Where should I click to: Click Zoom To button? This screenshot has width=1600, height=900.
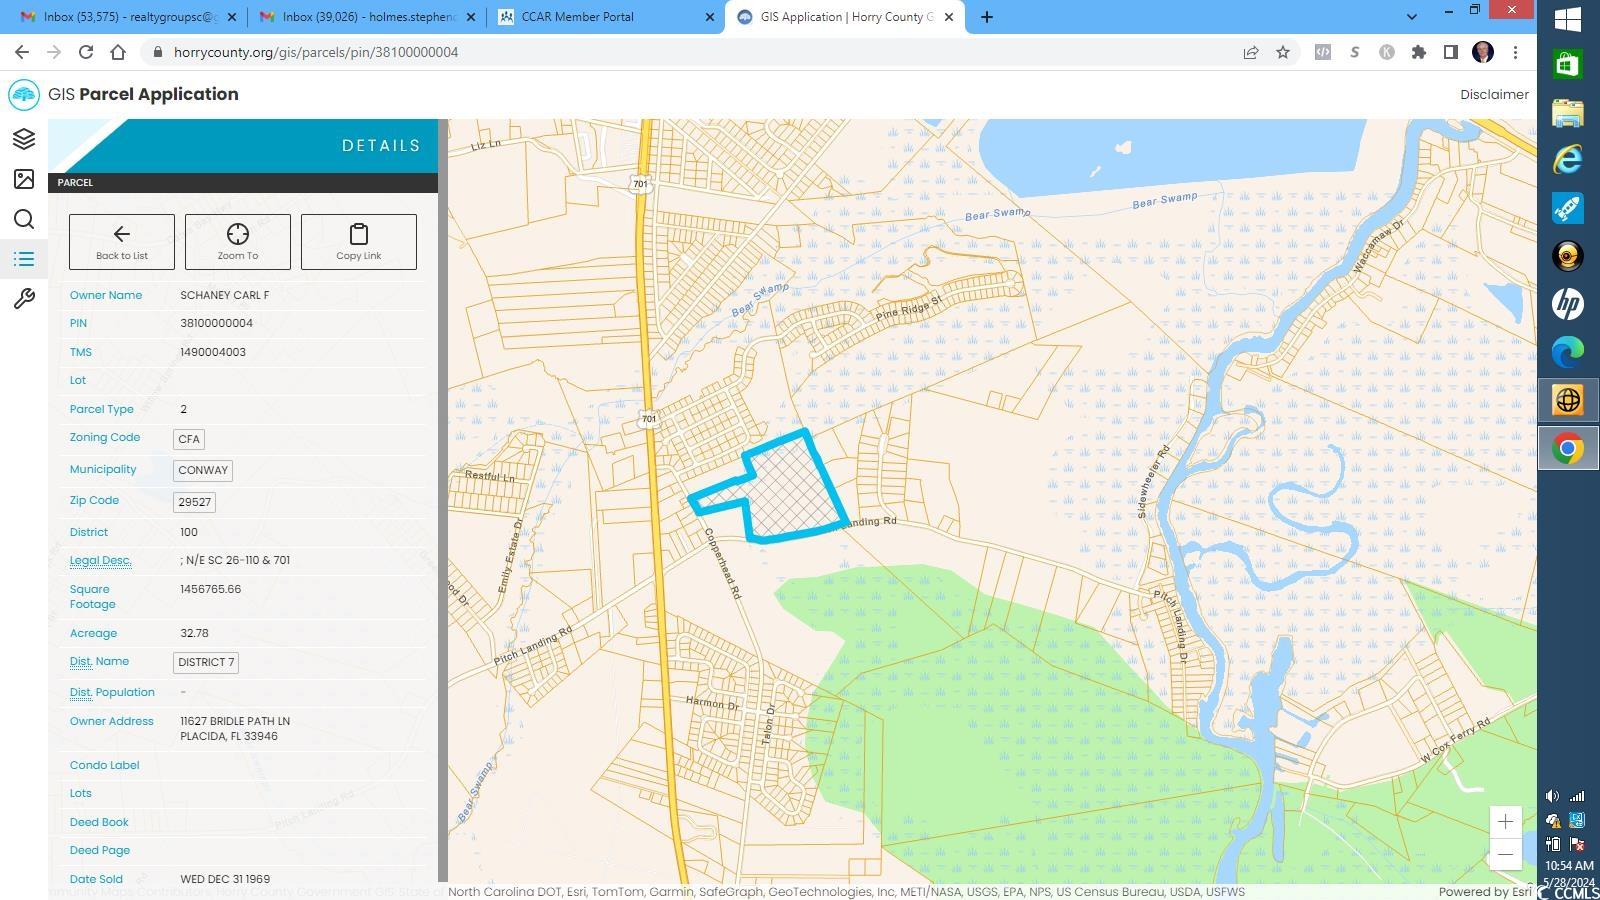click(x=238, y=242)
